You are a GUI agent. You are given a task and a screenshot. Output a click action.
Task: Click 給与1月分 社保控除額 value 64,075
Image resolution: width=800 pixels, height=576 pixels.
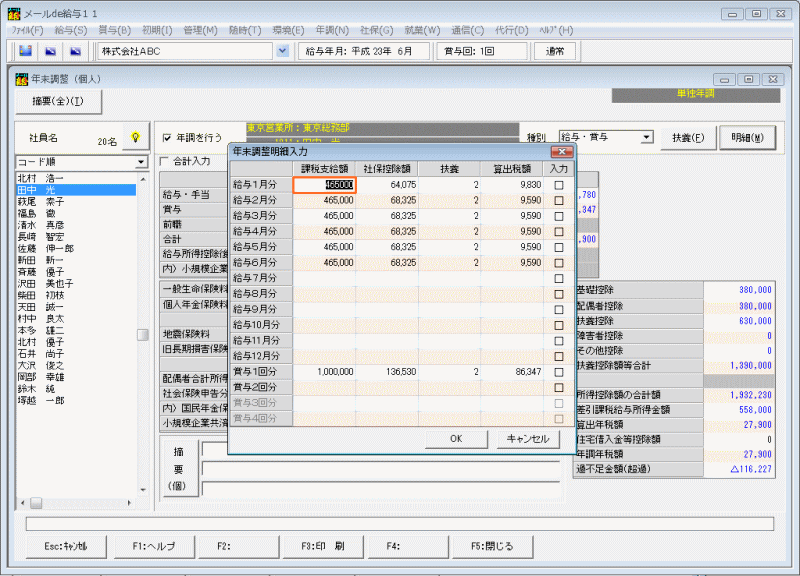[403, 185]
